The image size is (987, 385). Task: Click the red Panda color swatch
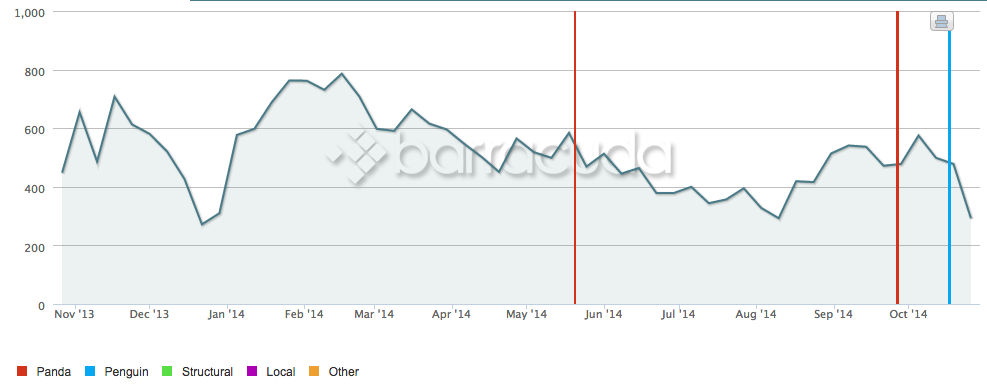click(22, 371)
